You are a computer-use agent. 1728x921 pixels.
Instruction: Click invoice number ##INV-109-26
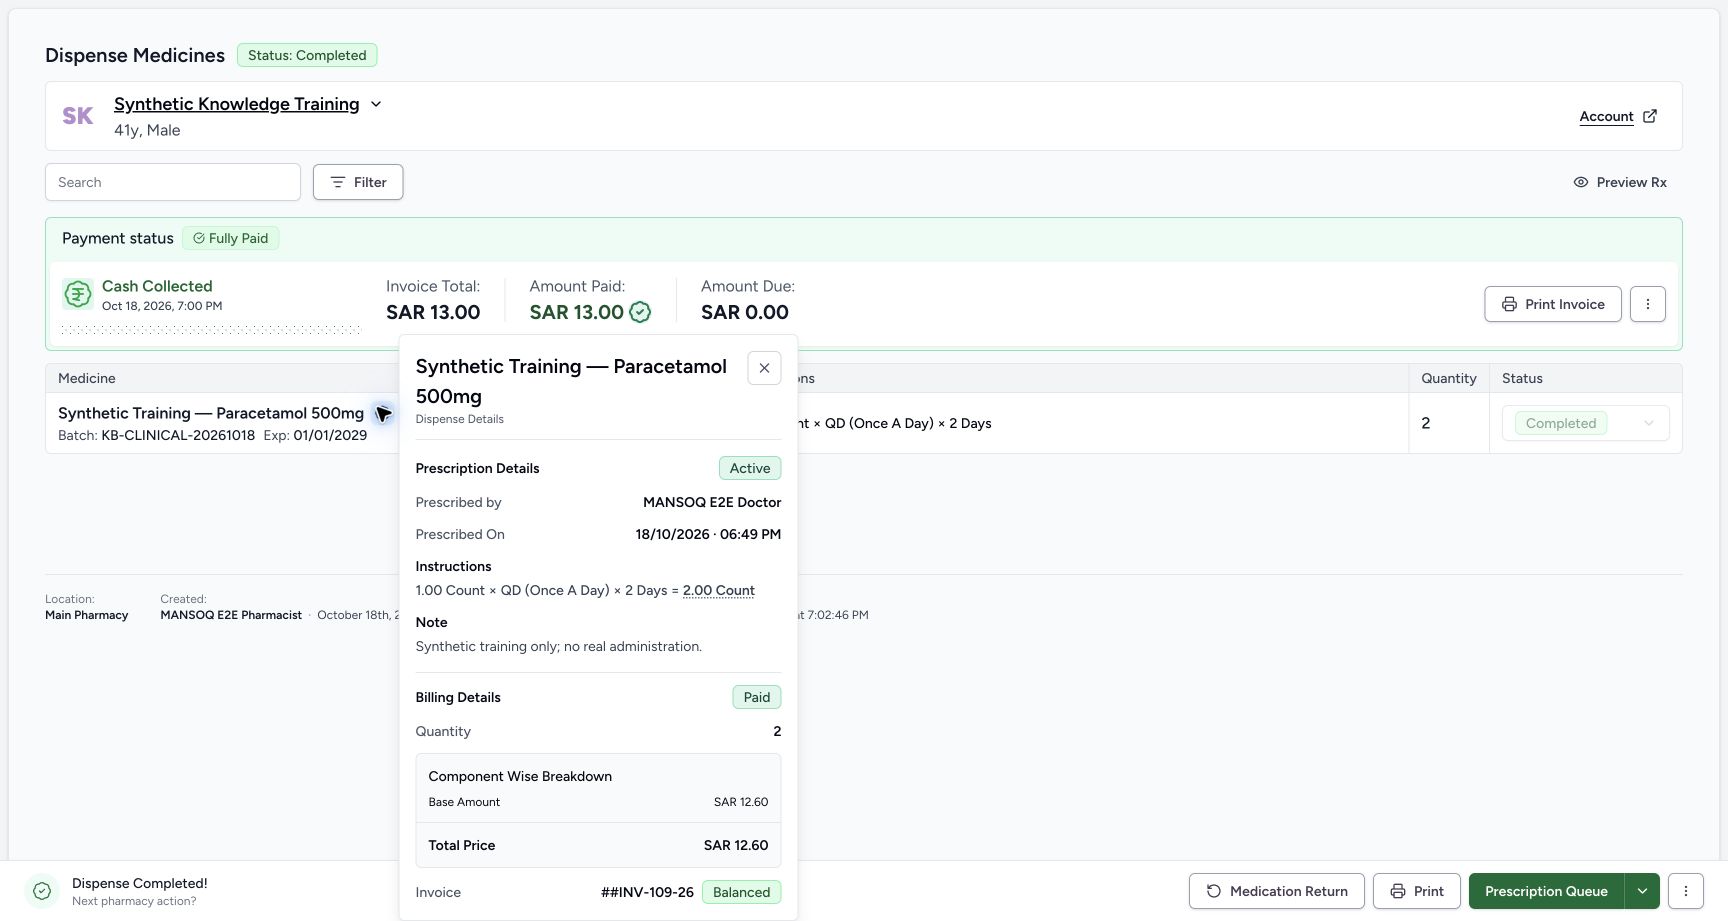[x=647, y=892]
